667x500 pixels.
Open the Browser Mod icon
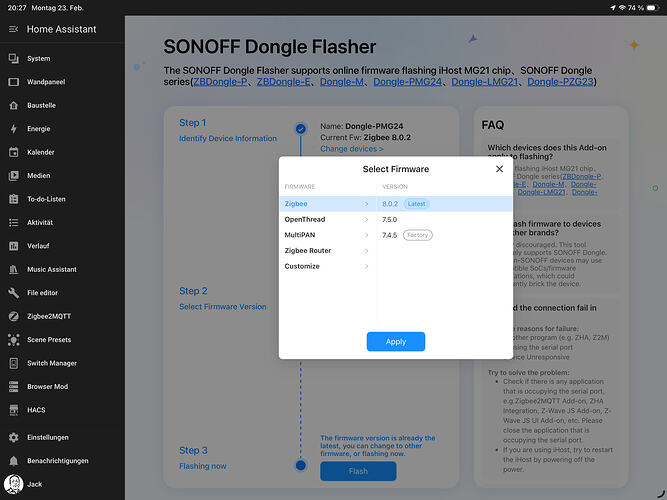click(x=14, y=386)
